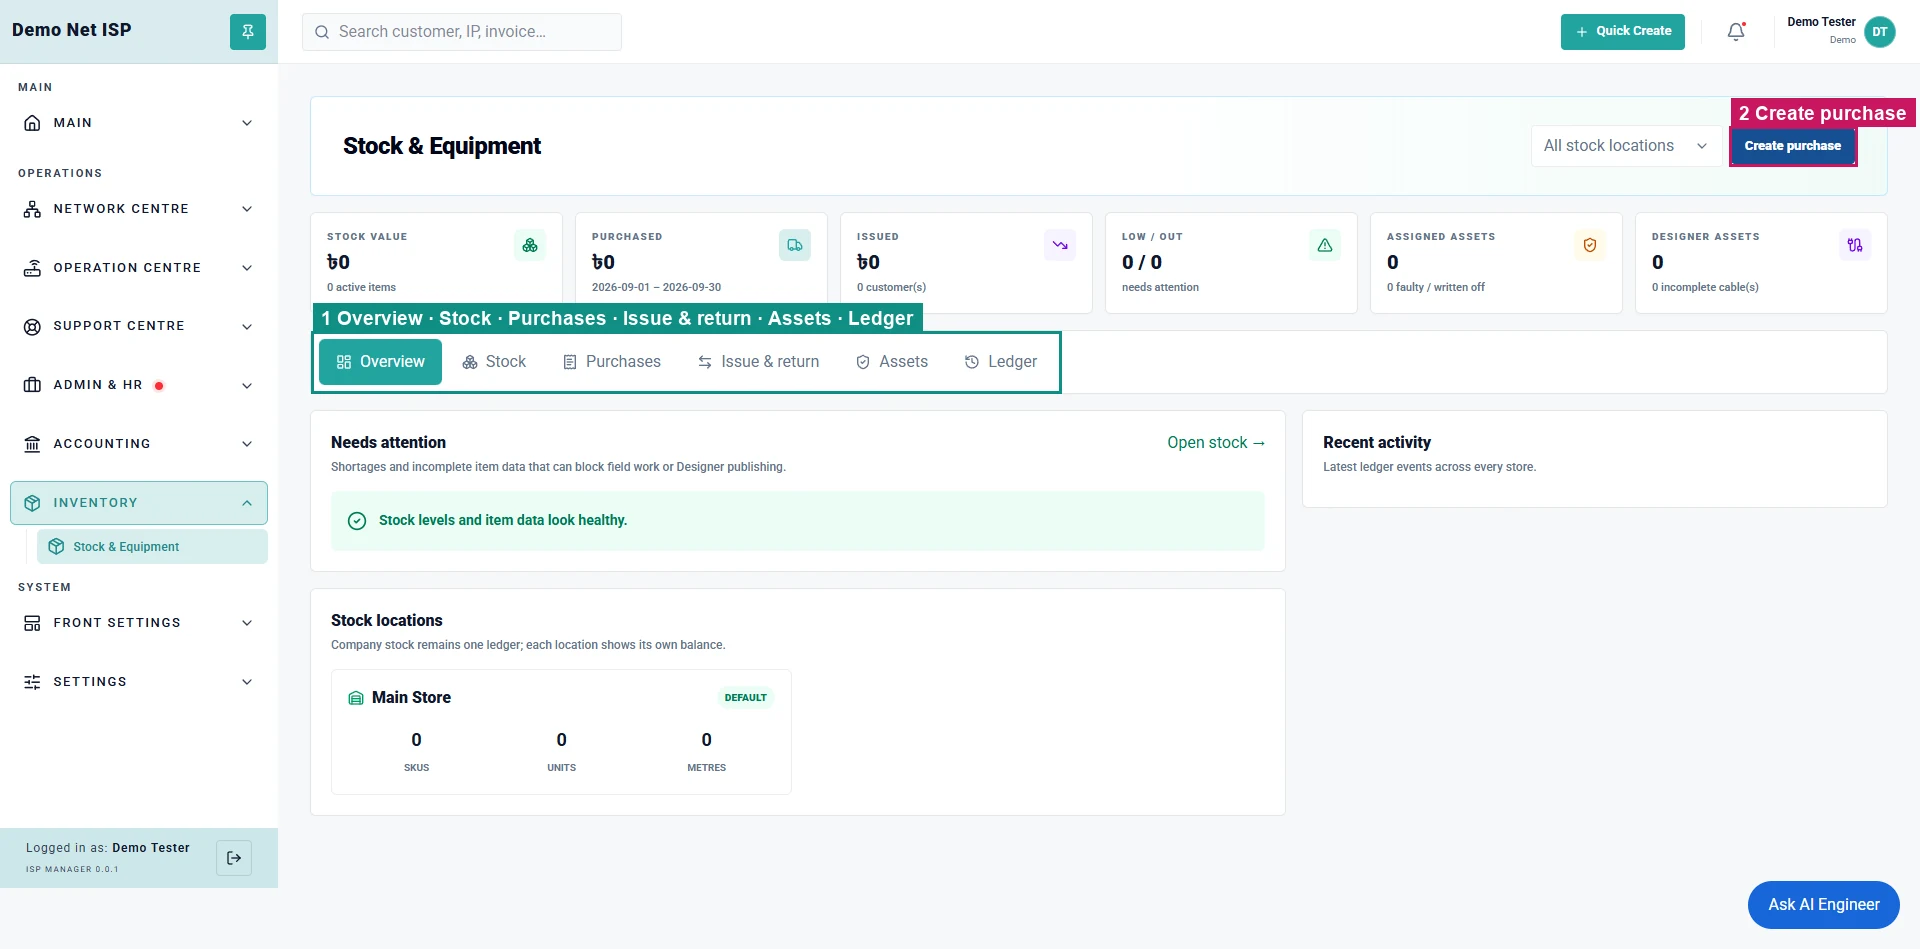Image resolution: width=1920 pixels, height=949 pixels.
Task: Open the Ledger tab
Action: tap(1001, 362)
